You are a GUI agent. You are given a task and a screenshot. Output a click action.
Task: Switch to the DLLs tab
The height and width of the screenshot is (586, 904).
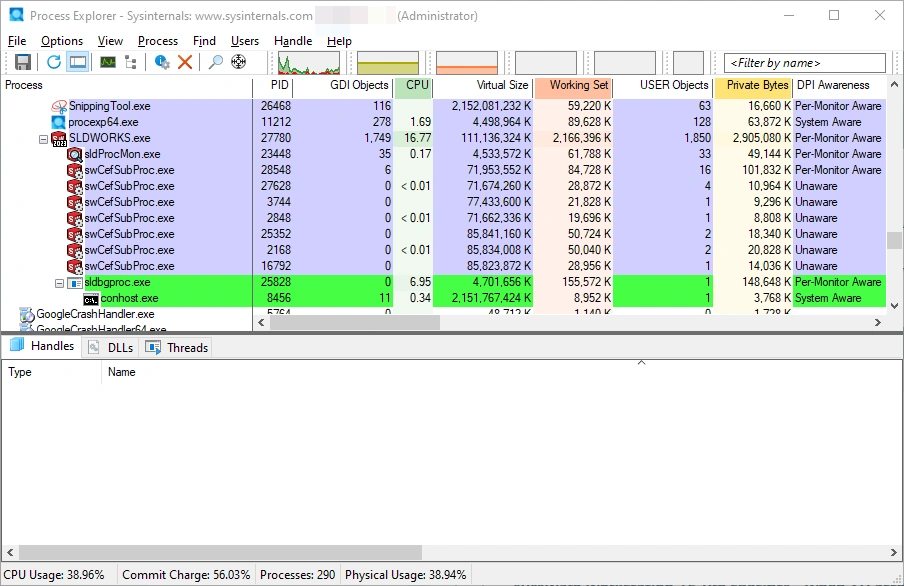point(111,348)
